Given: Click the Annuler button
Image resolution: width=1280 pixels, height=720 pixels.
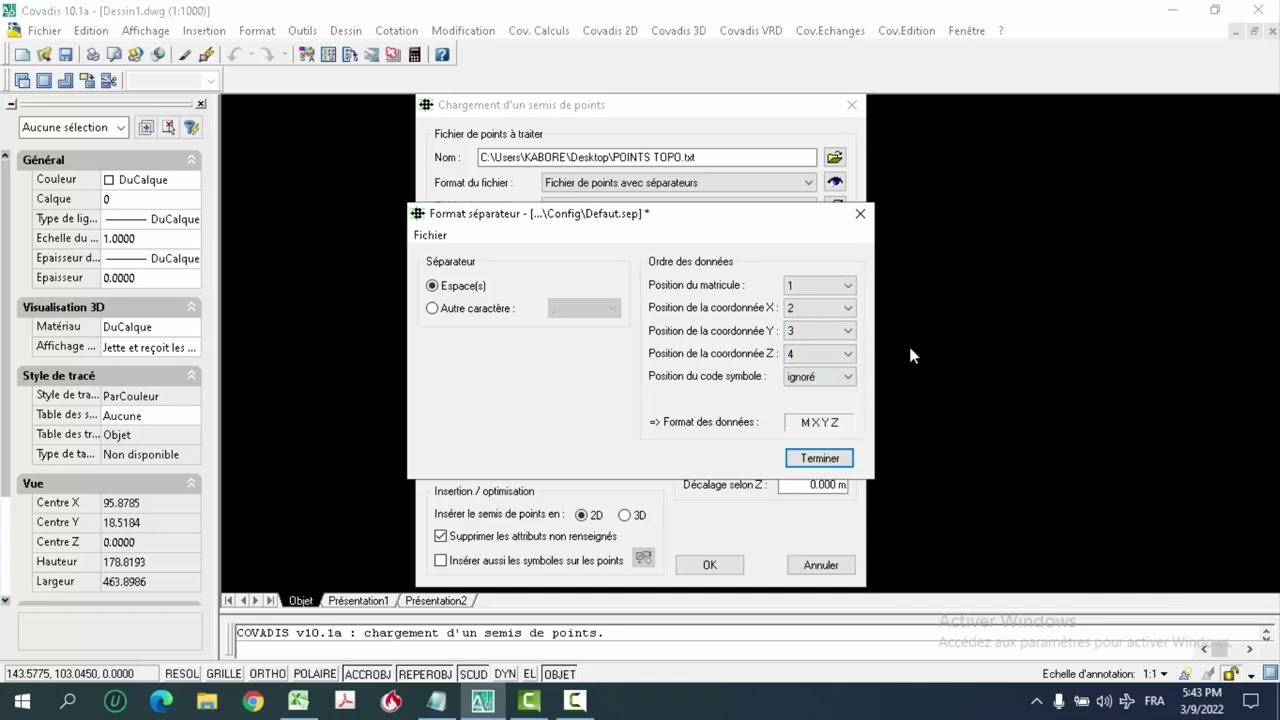Looking at the screenshot, I should click(x=820, y=565).
